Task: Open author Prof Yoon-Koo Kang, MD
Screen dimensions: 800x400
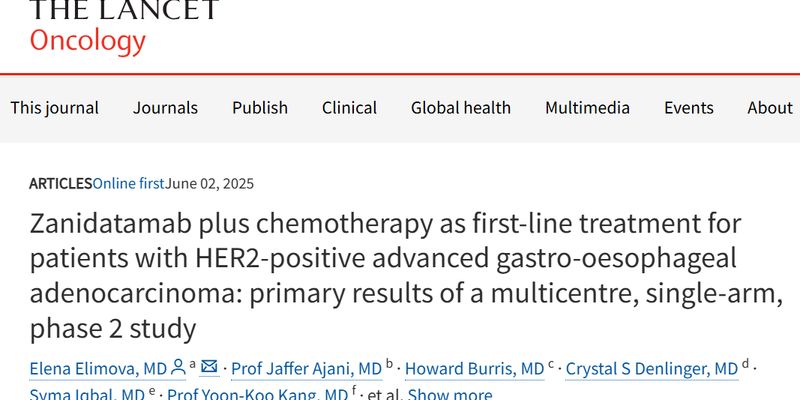Action: coord(258,394)
